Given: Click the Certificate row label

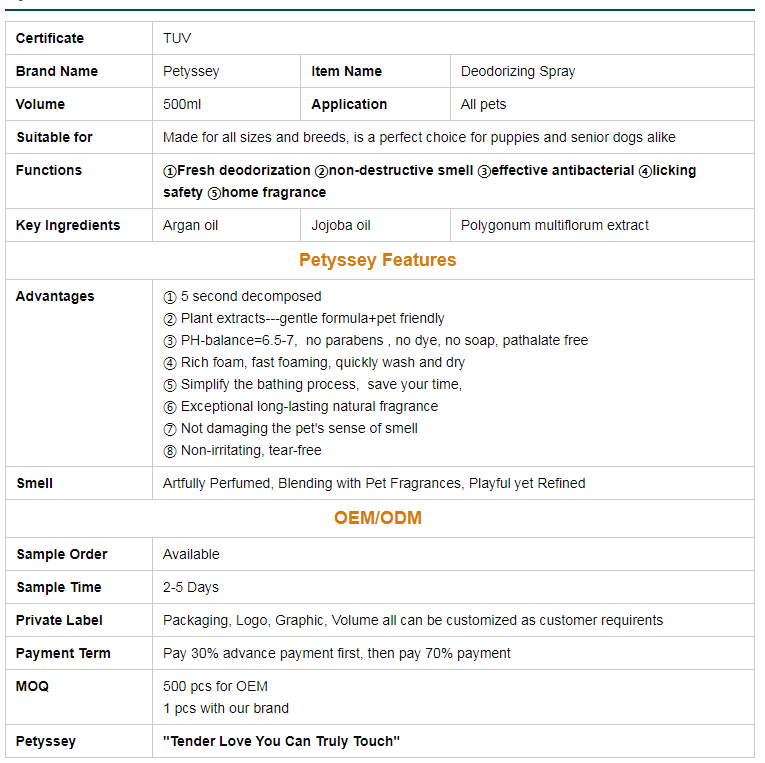Looking at the screenshot, I should [50, 38].
